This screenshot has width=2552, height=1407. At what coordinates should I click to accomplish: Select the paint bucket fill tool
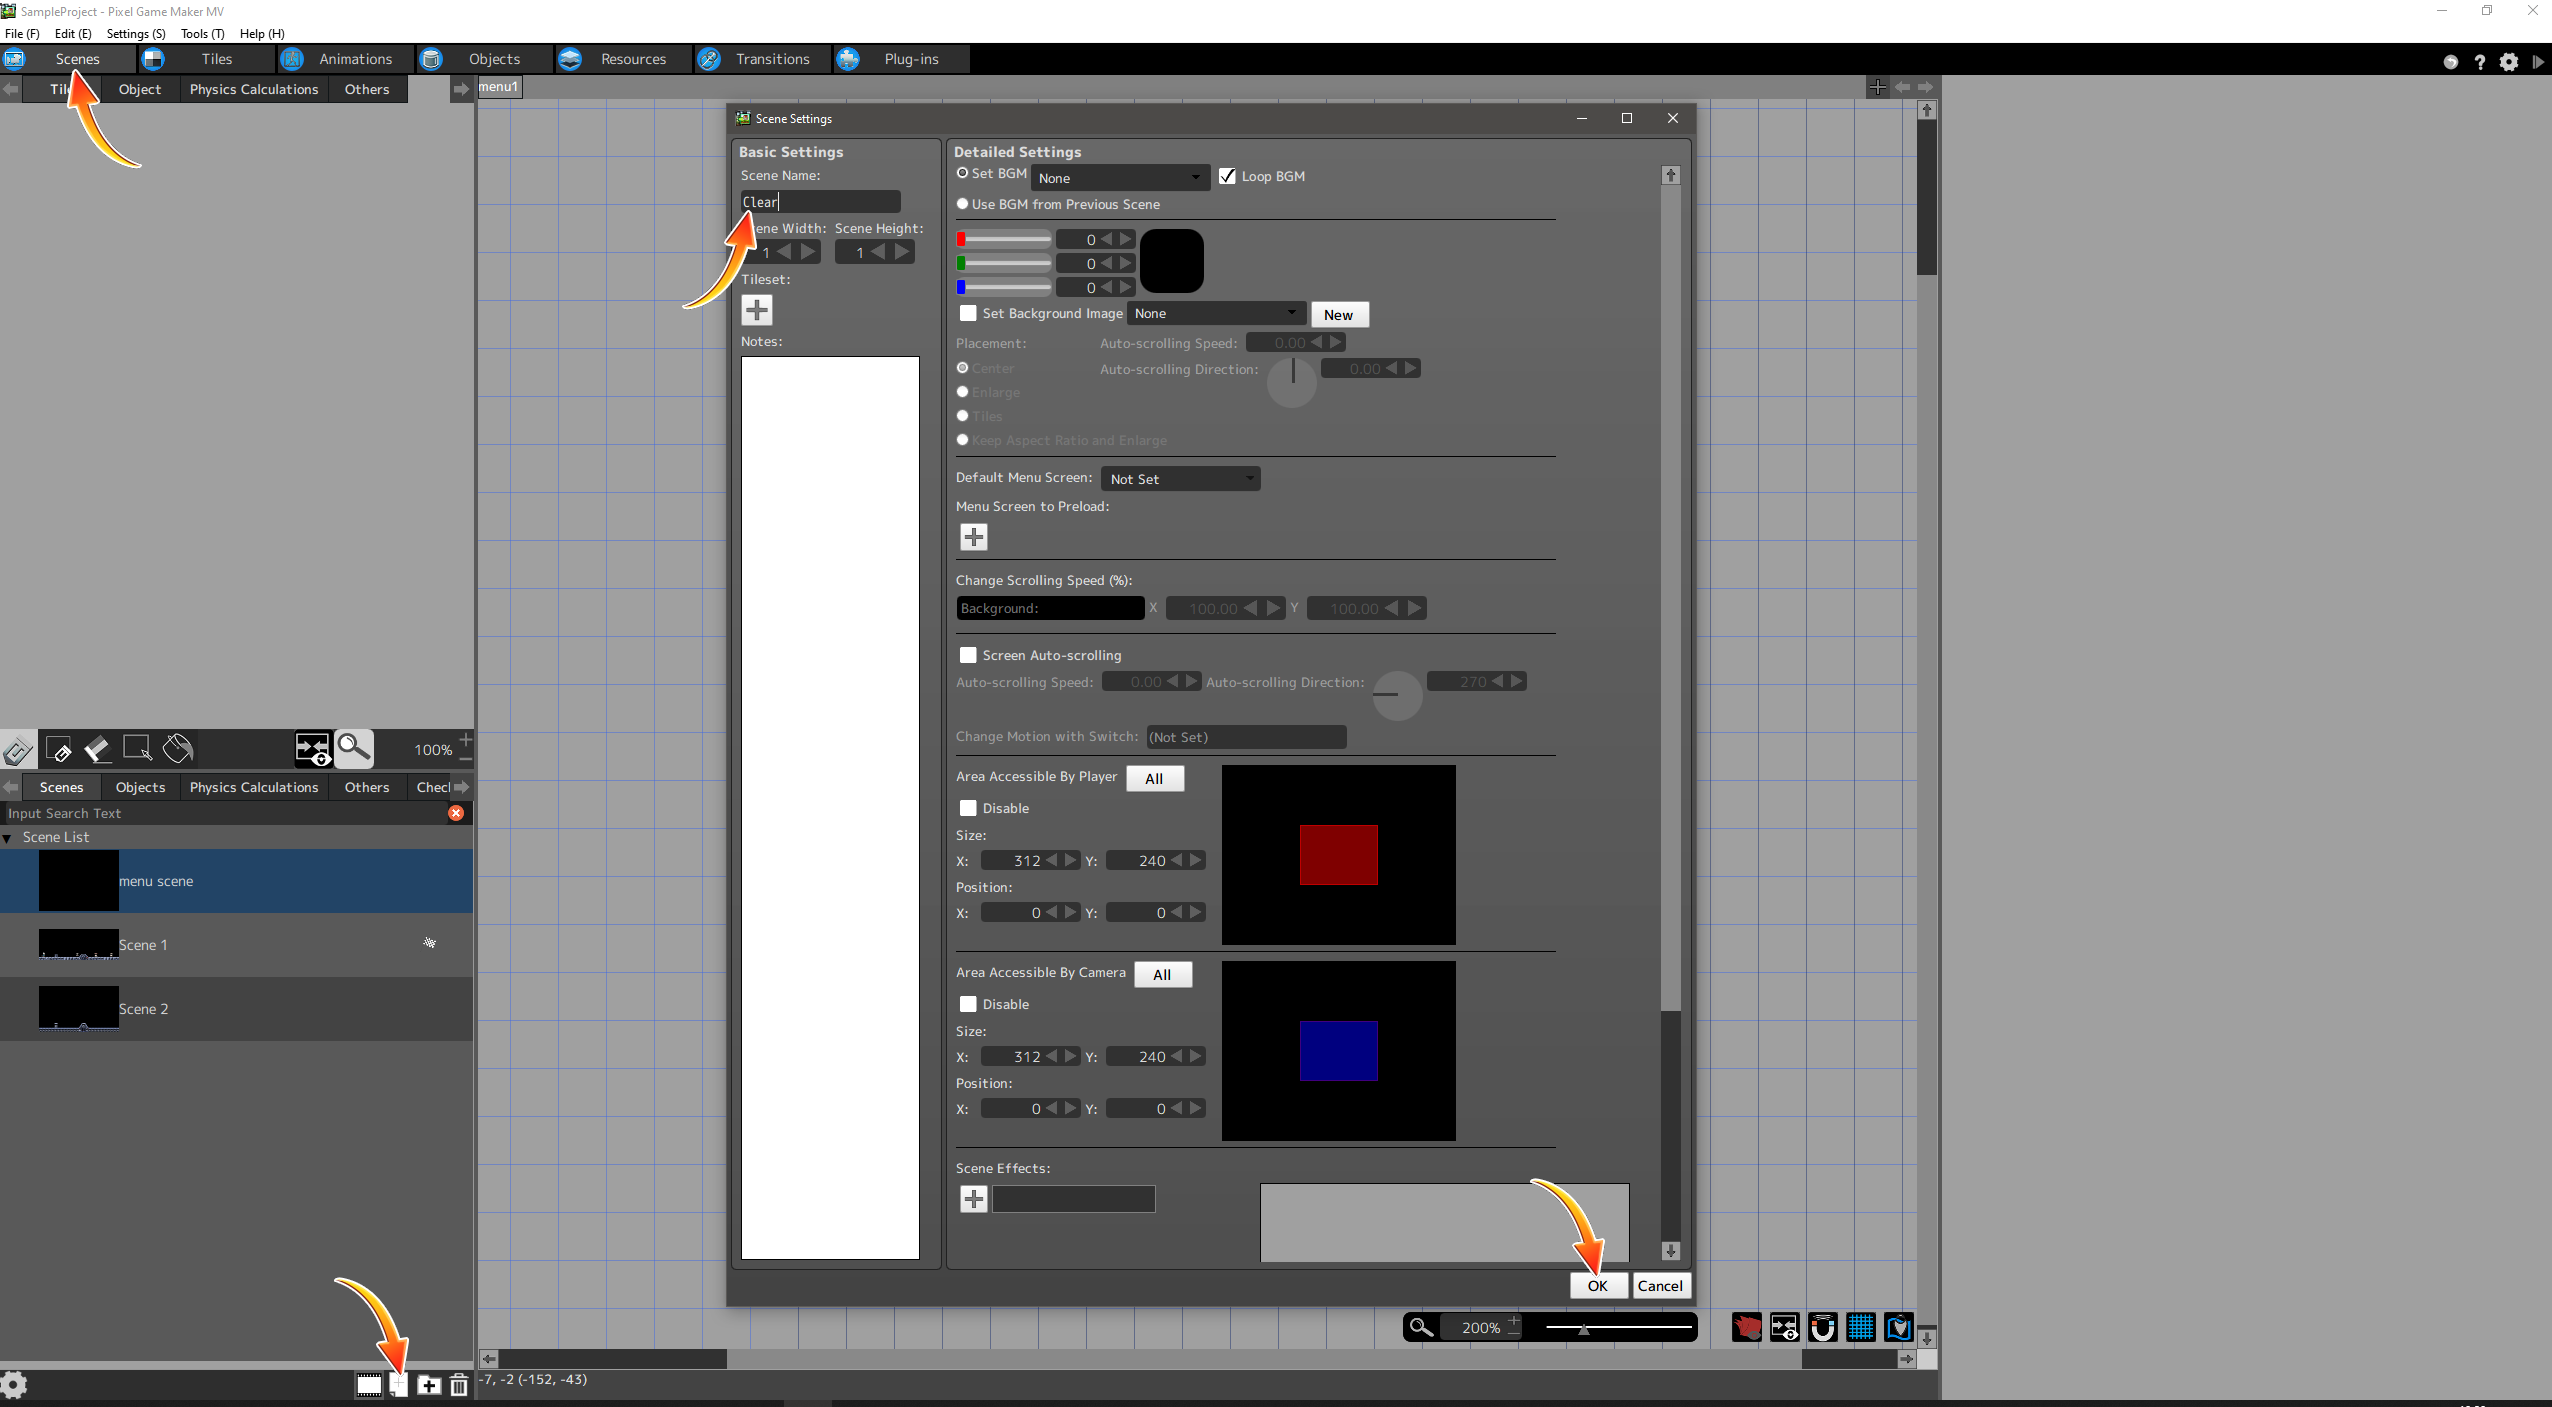[178, 748]
